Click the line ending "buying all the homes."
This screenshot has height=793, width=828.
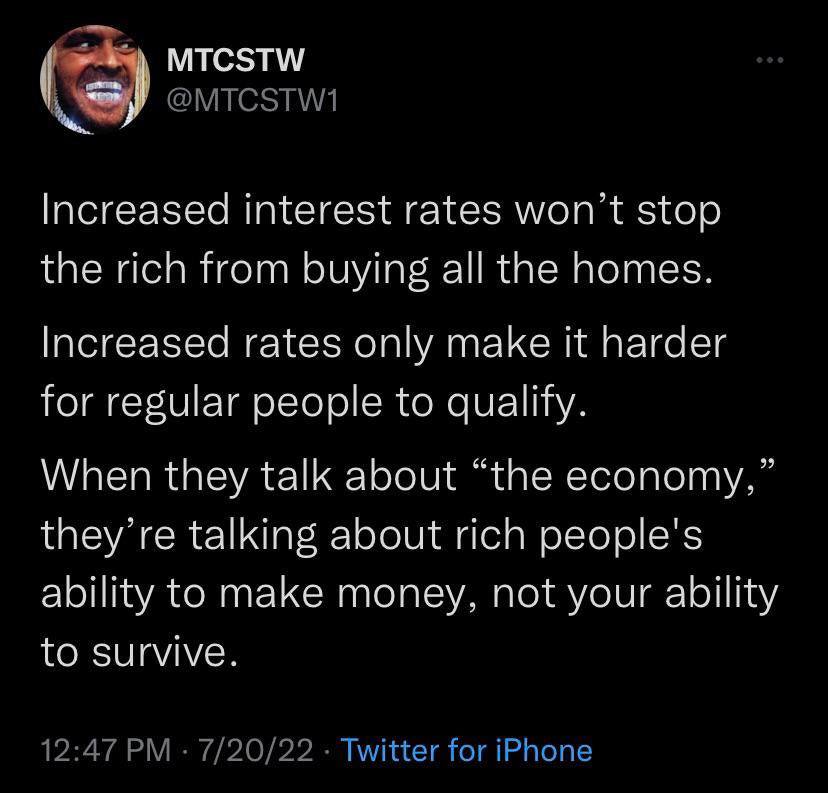click(x=376, y=271)
